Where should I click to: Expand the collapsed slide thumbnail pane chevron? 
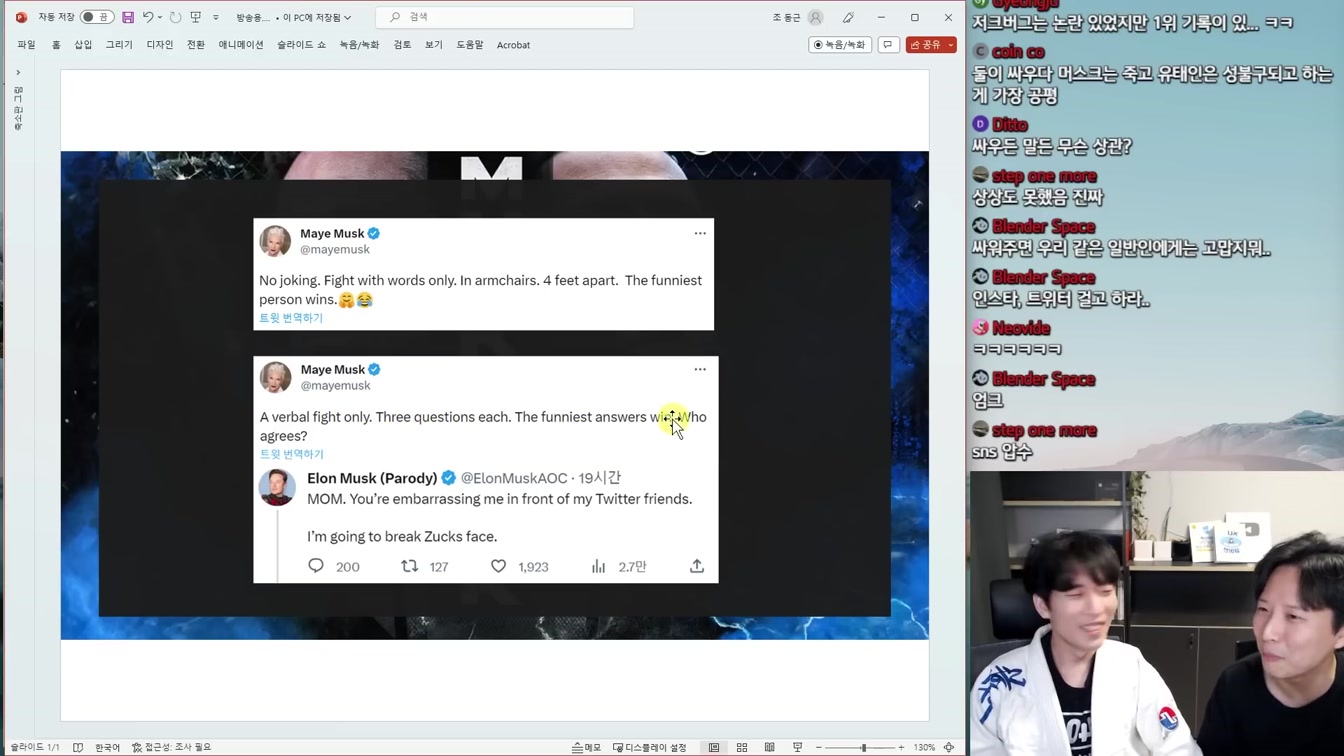pyautogui.click(x=18, y=72)
